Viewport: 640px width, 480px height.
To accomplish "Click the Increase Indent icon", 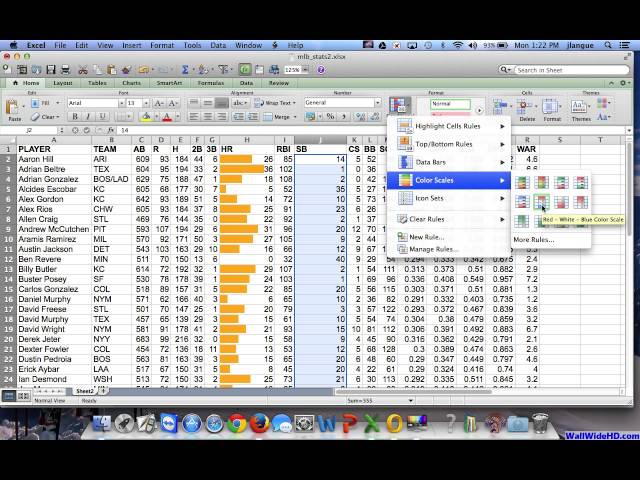I will tap(253, 117).
